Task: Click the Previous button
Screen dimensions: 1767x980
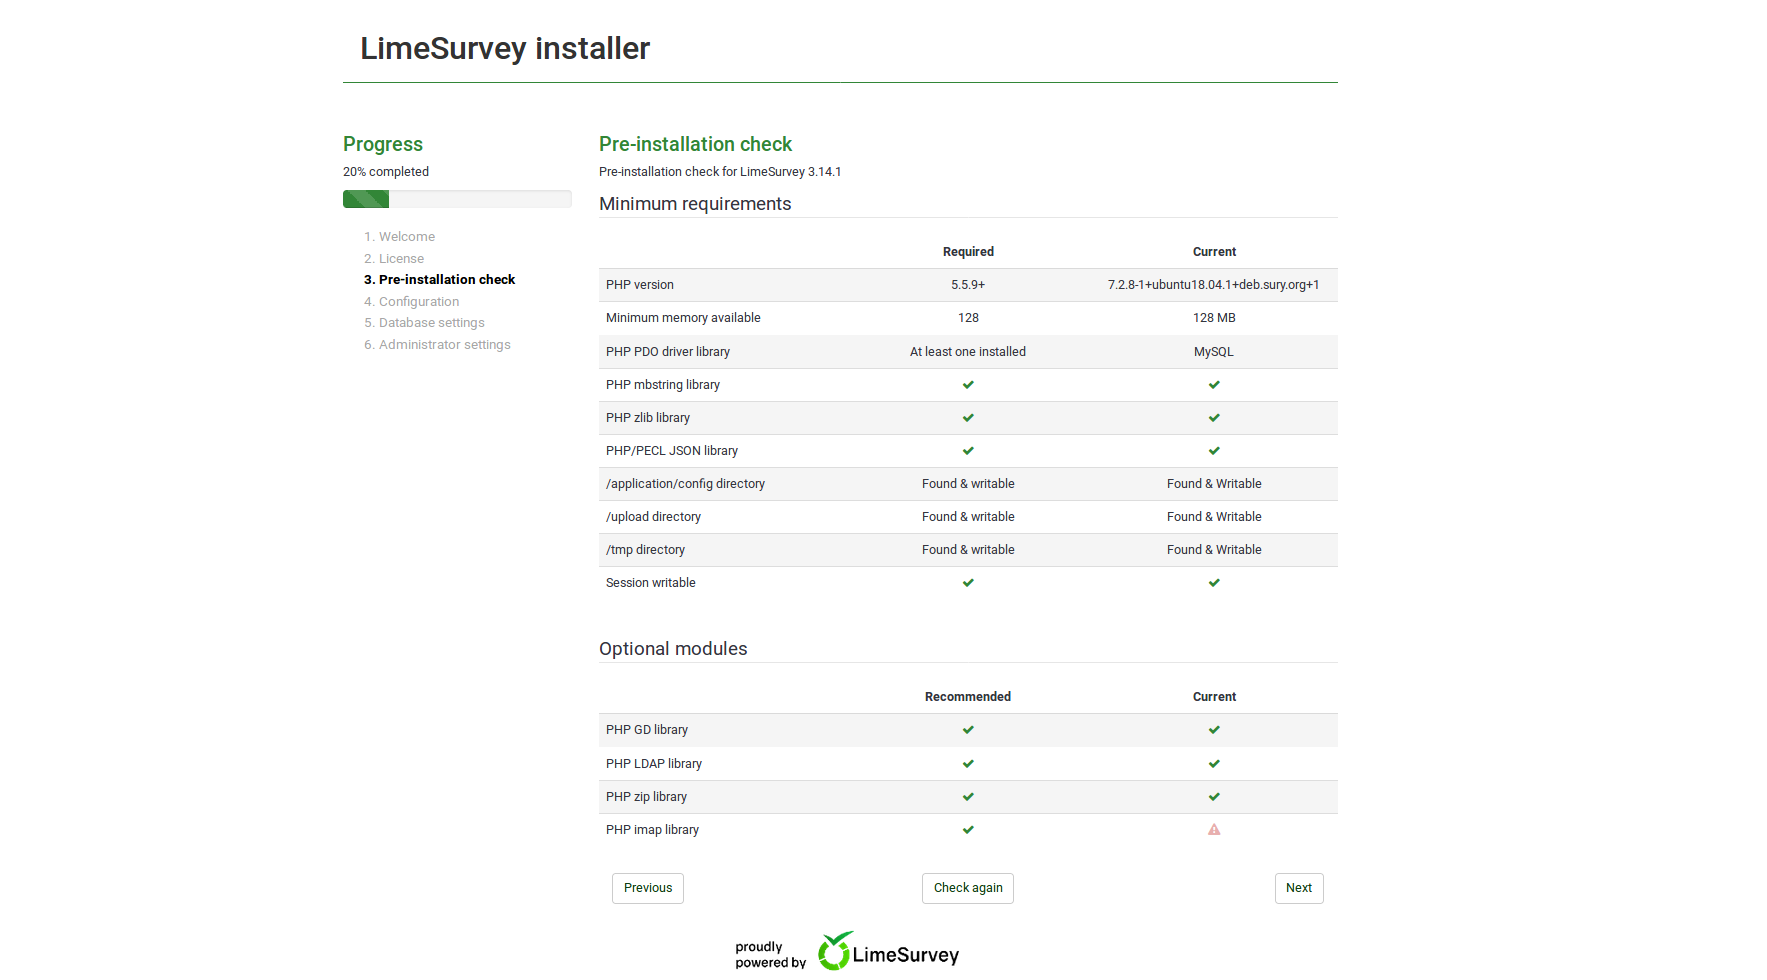Action: pyautogui.click(x=648, y=888)
